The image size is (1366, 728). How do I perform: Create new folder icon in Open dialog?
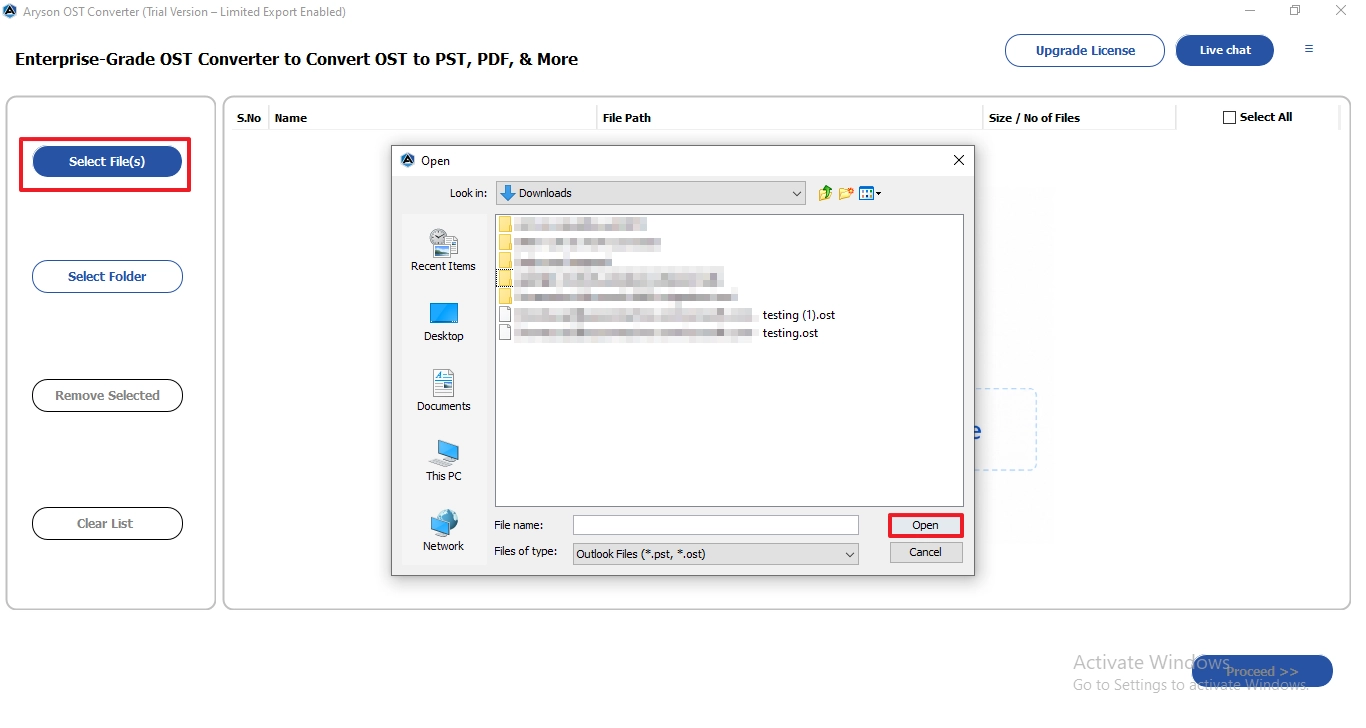tap(846, 193)
